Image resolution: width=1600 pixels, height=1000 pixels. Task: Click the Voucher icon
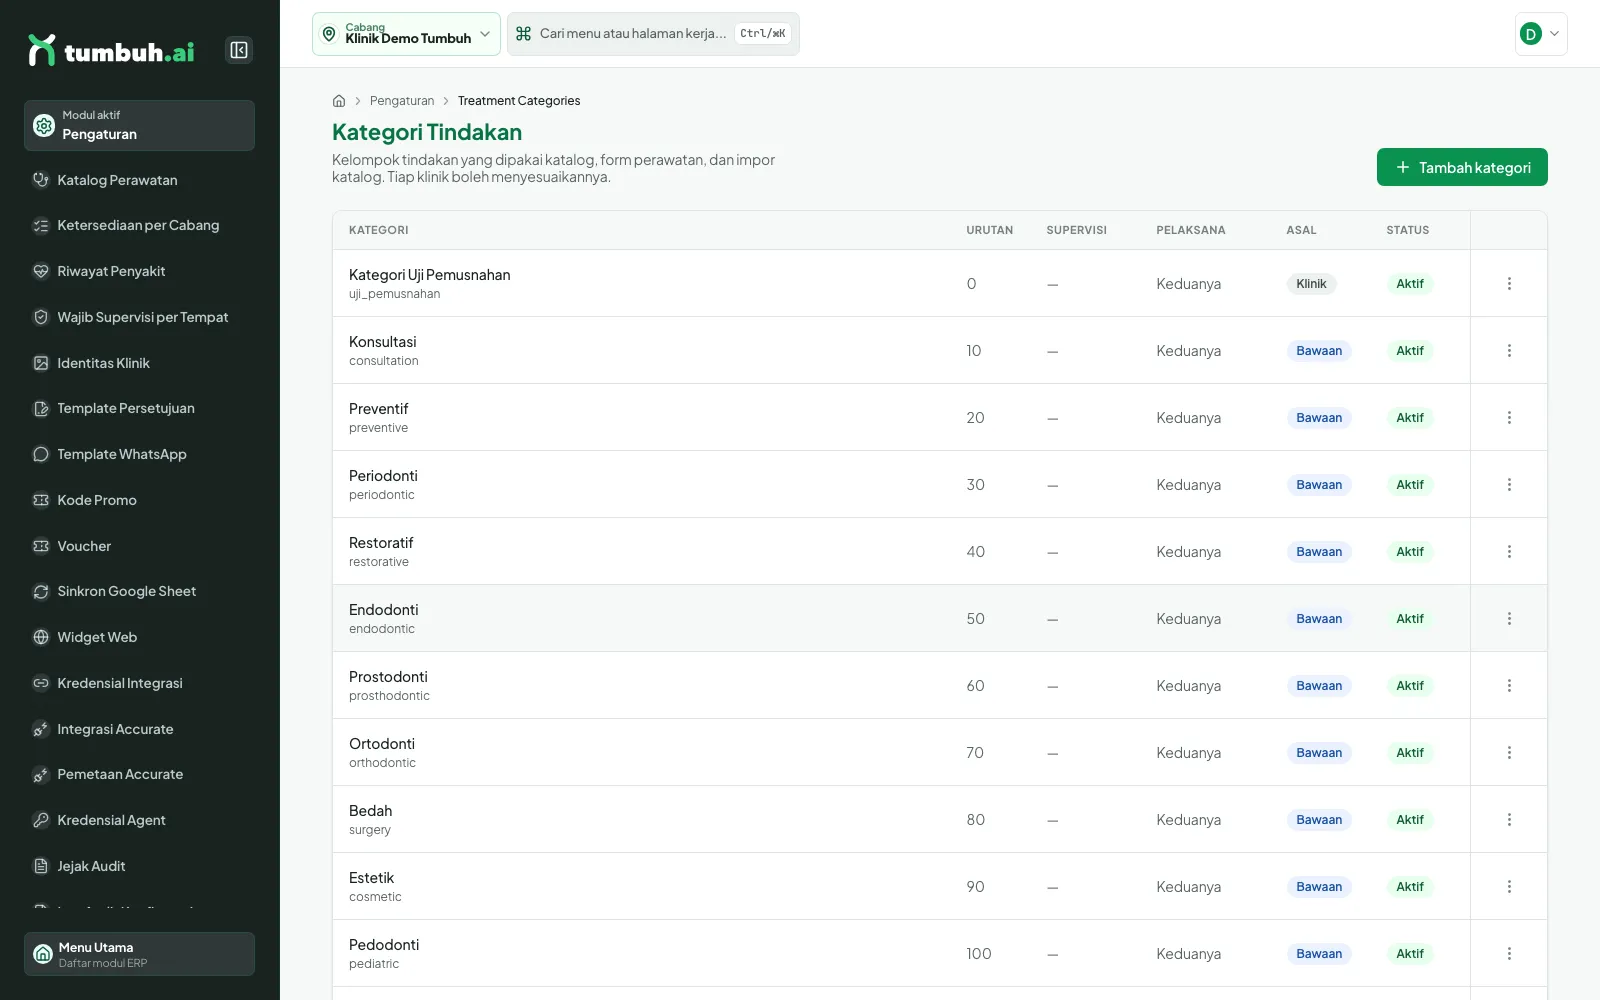point(41,546)
